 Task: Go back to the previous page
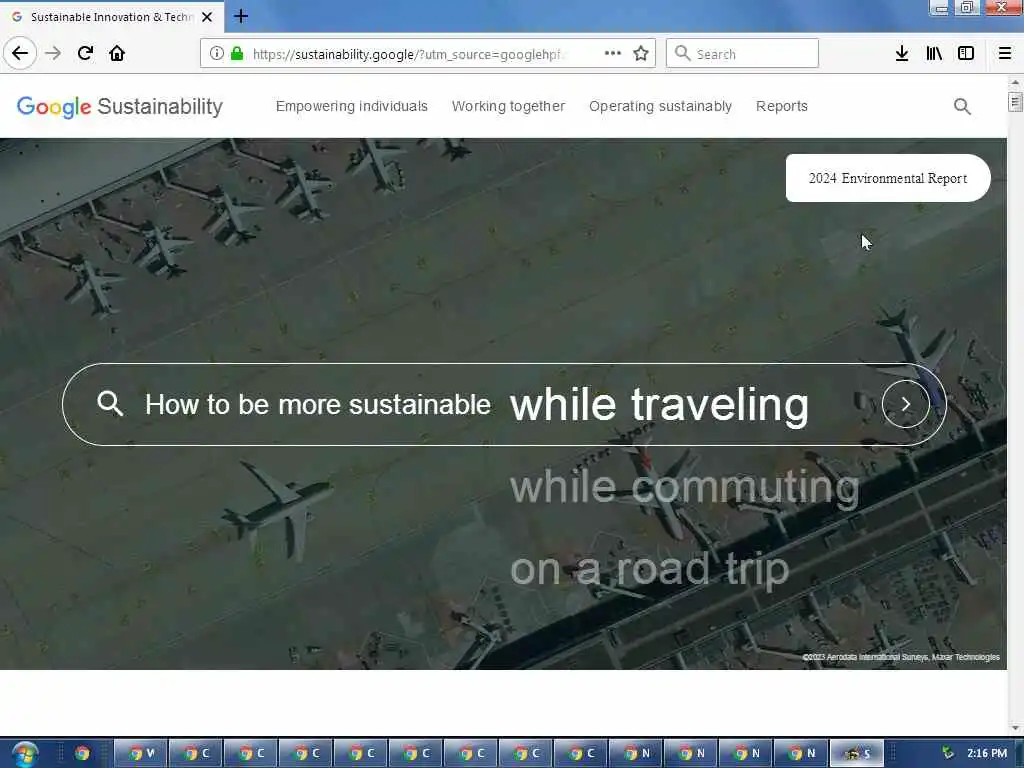pos(20,53)
